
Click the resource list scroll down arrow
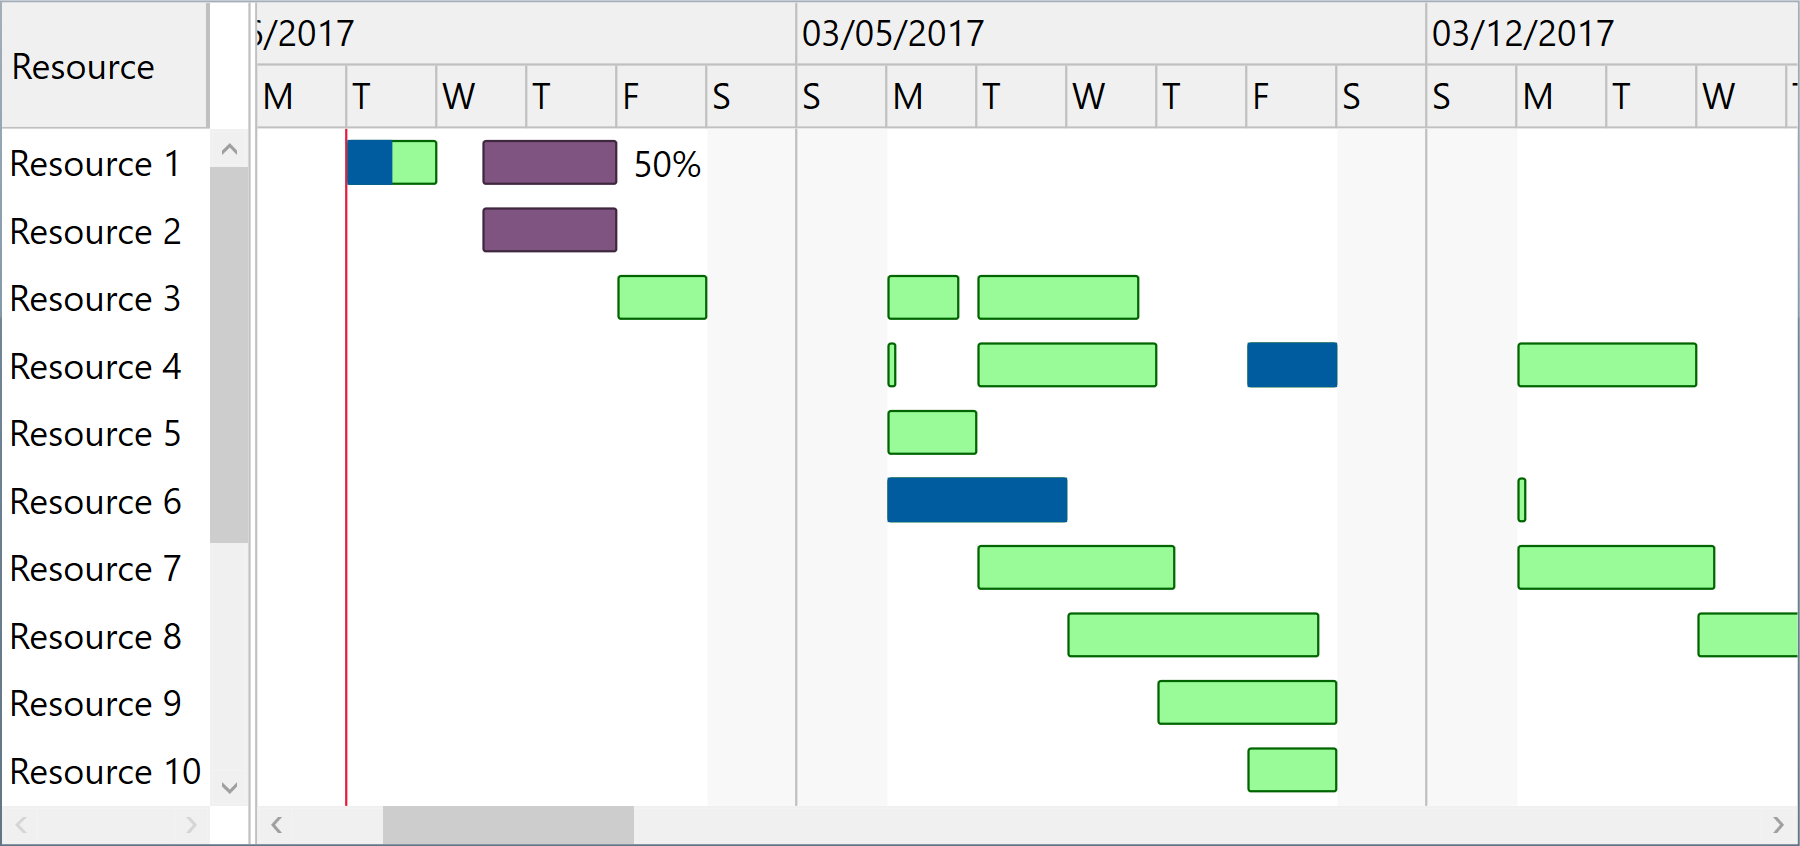click(x=229, y=788)
